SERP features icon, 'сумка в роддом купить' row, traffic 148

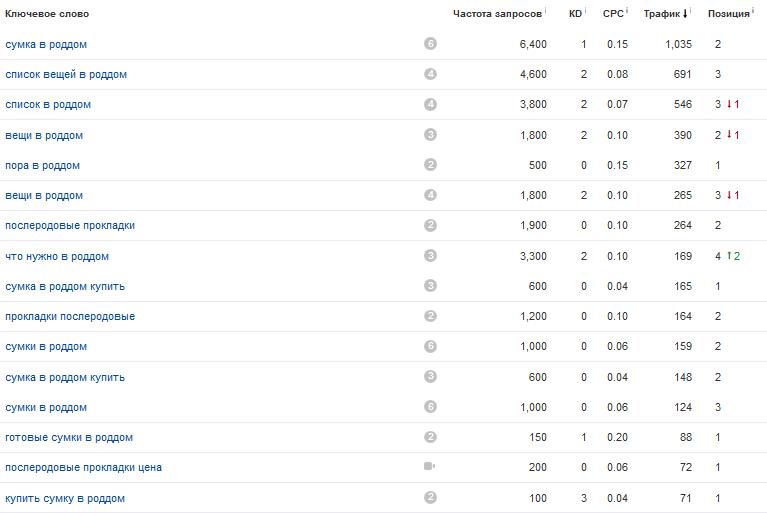(x=430, y=377)
